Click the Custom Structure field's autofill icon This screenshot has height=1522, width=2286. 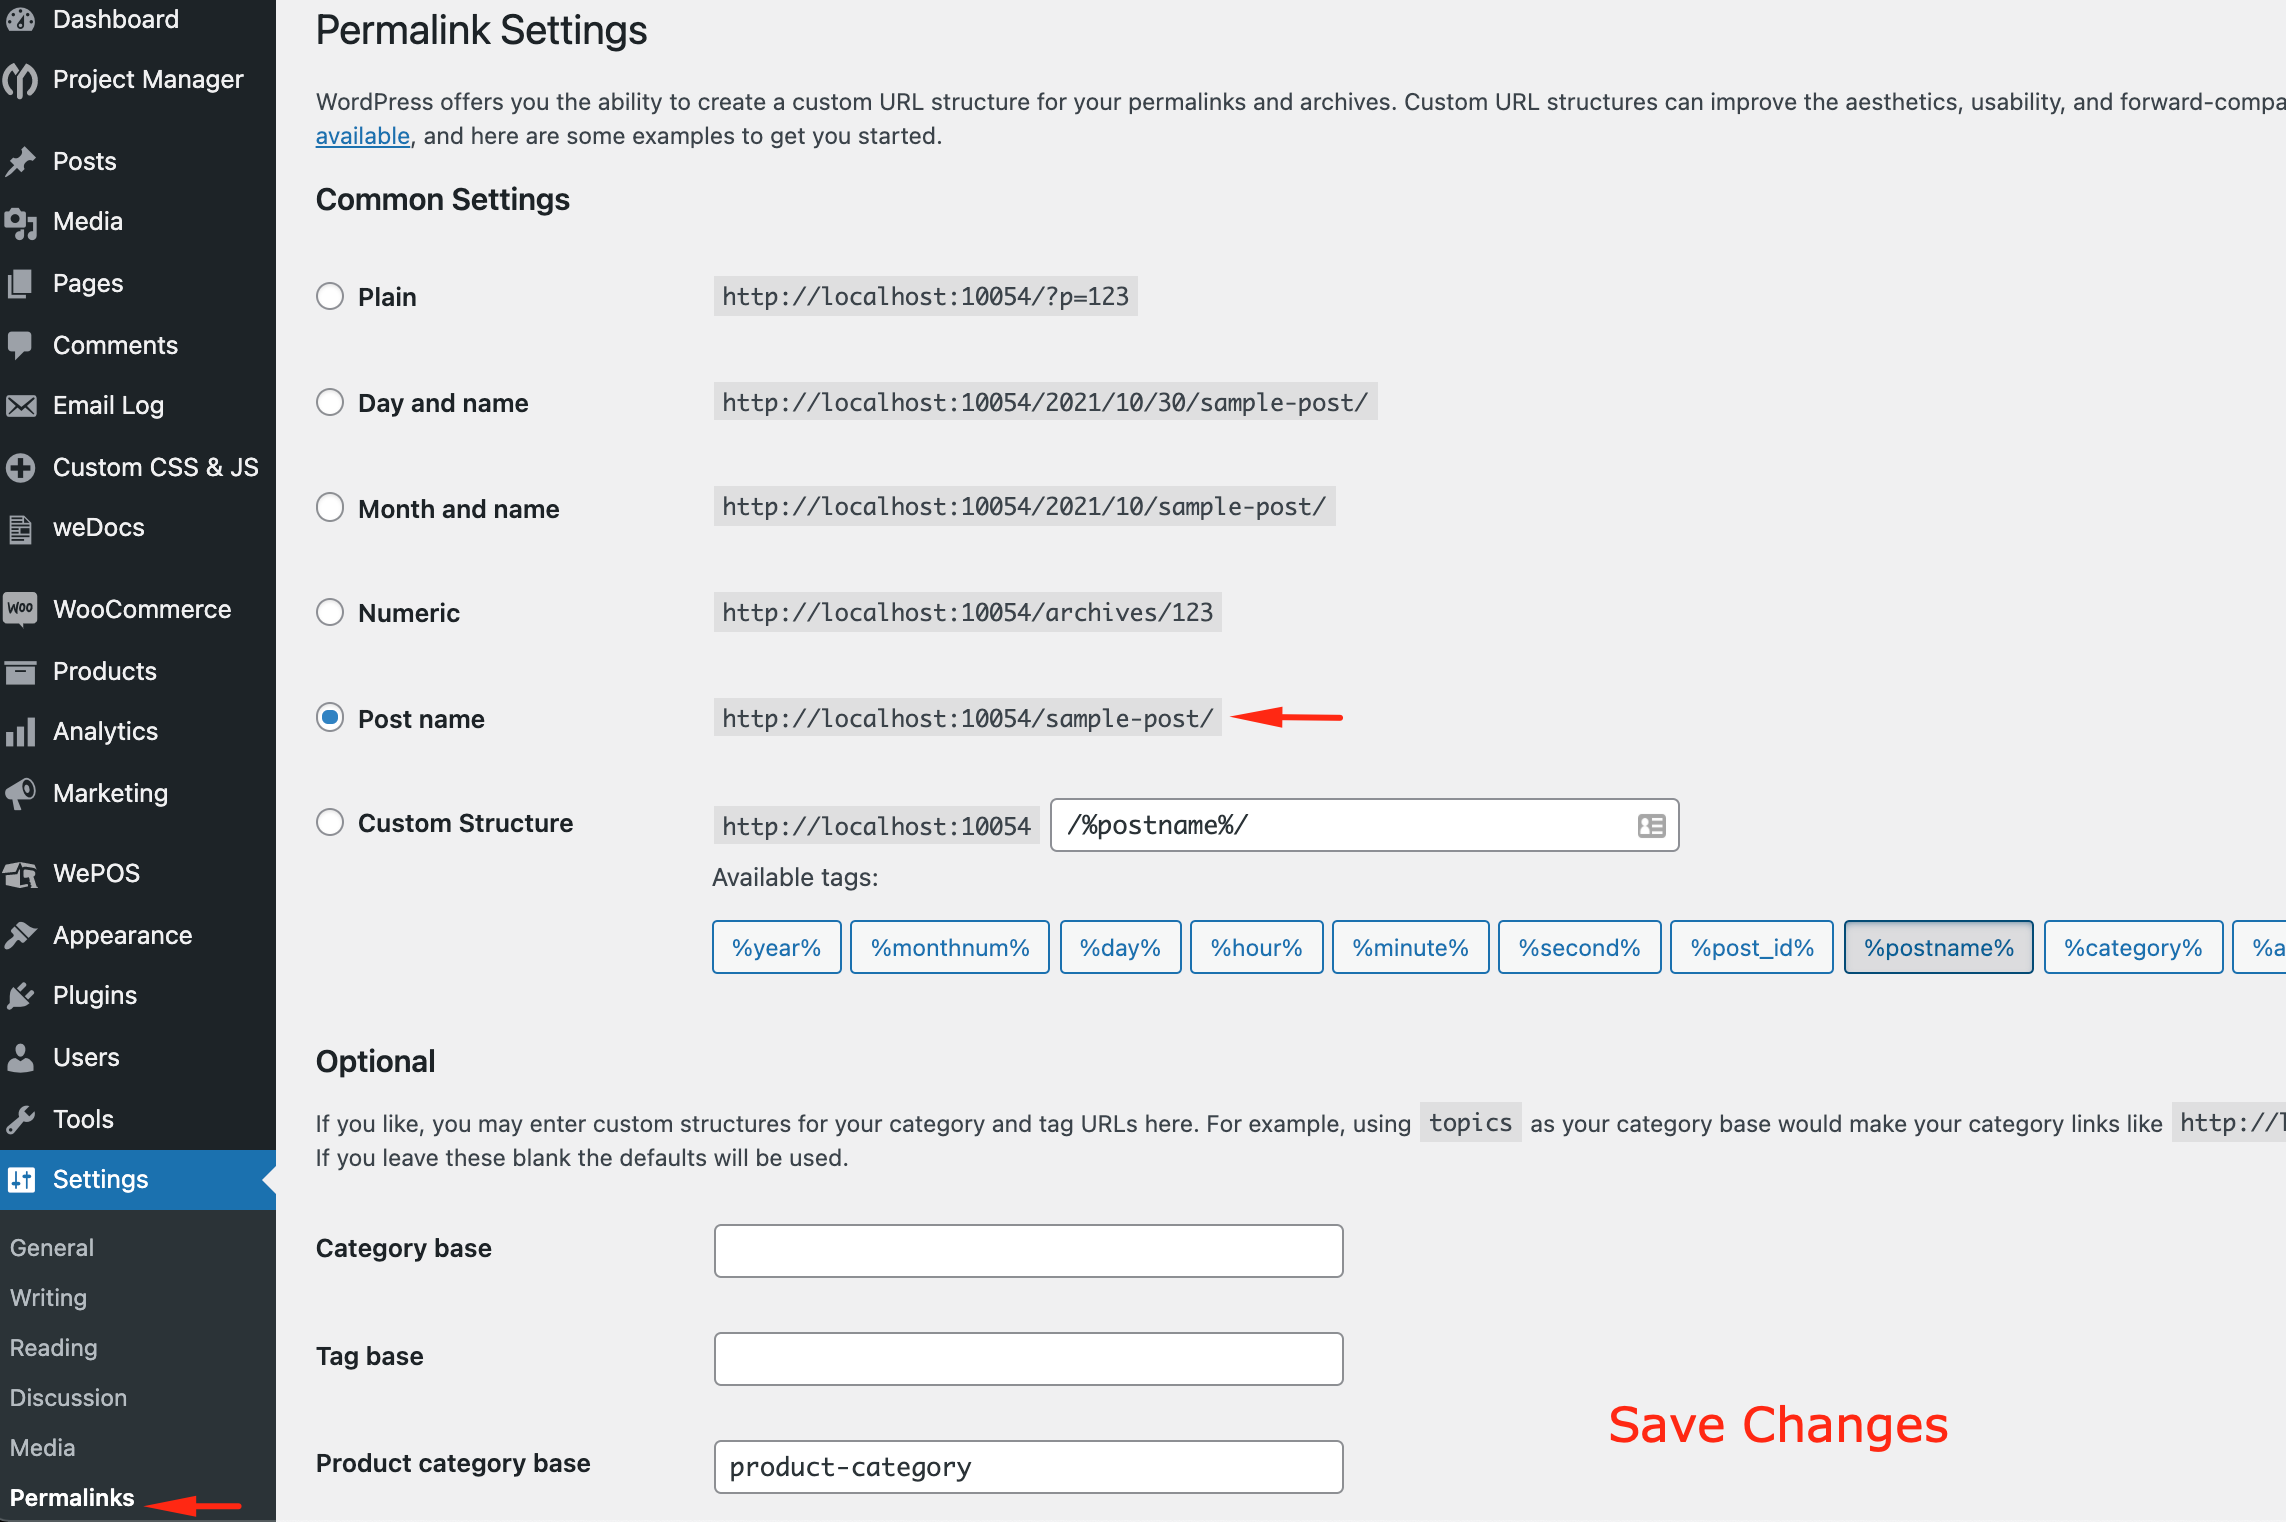pos(1651,826)
